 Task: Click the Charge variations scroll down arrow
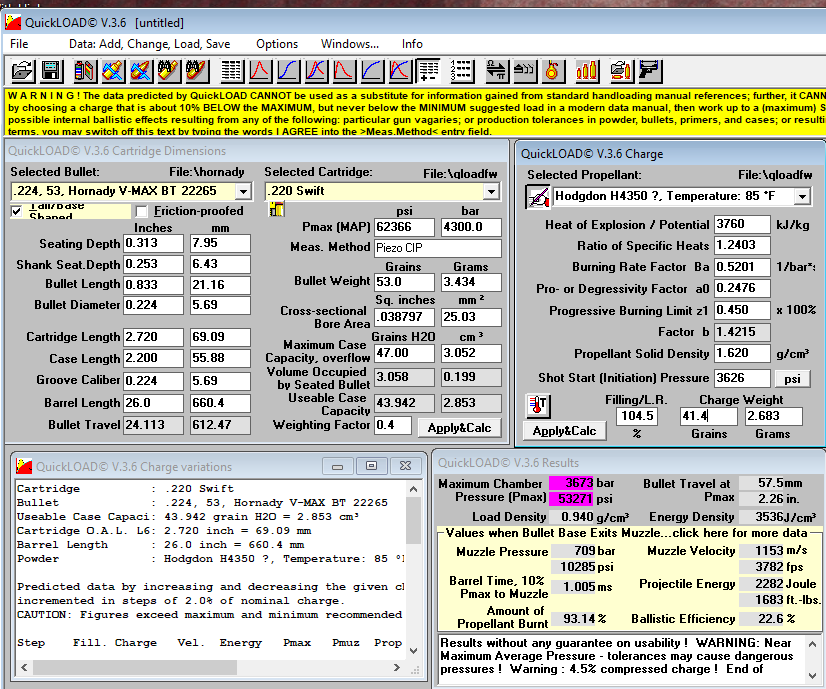click(414, 651)
